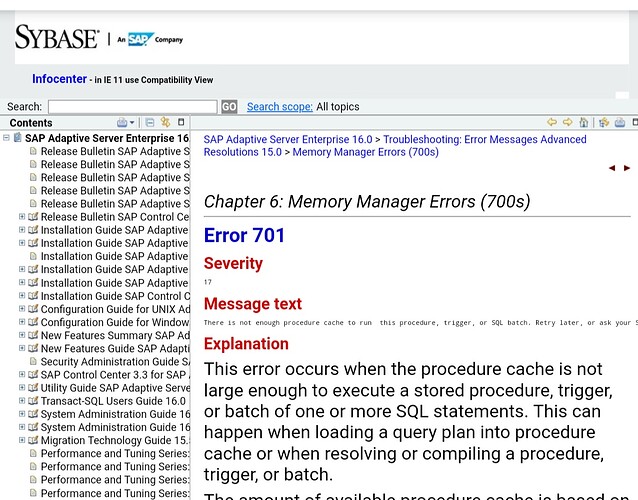Click the Home icon in topic toolbar
This screenshot has width=638, height=500.
[x=583, y=122]
